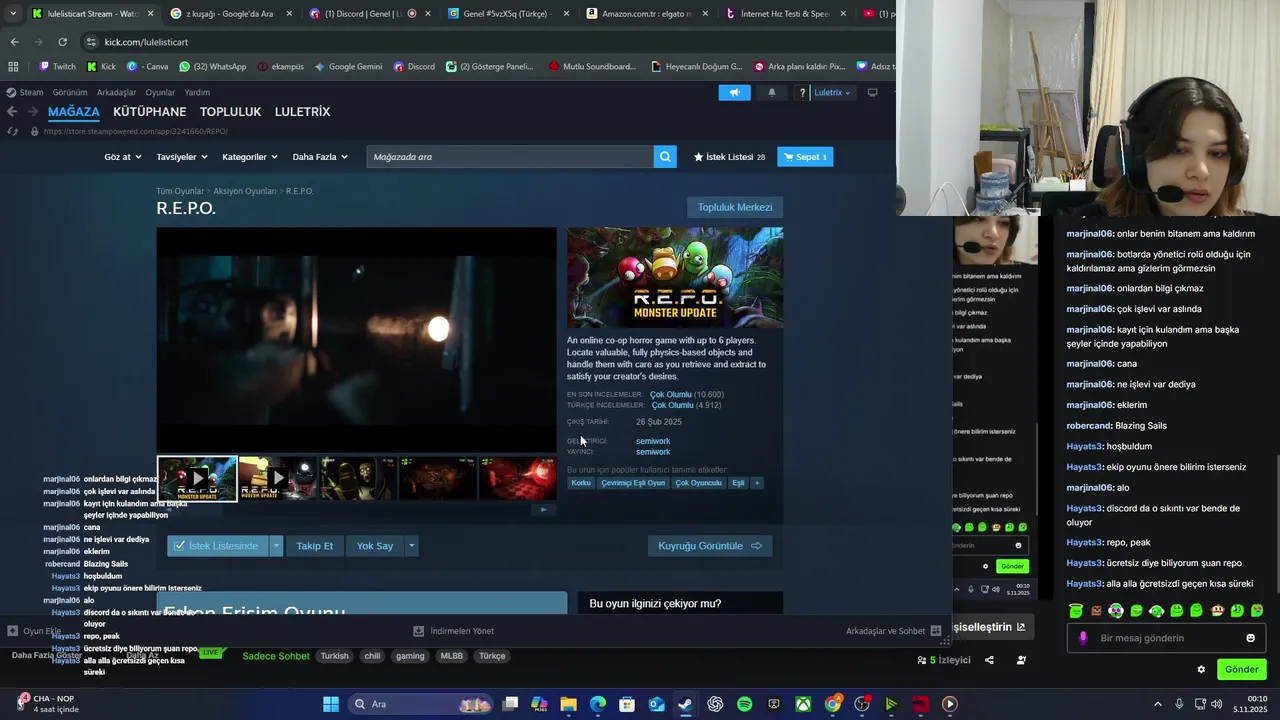Click the gaming stream tag
This screenshot has height=720, width=1280.
point(410,656)
